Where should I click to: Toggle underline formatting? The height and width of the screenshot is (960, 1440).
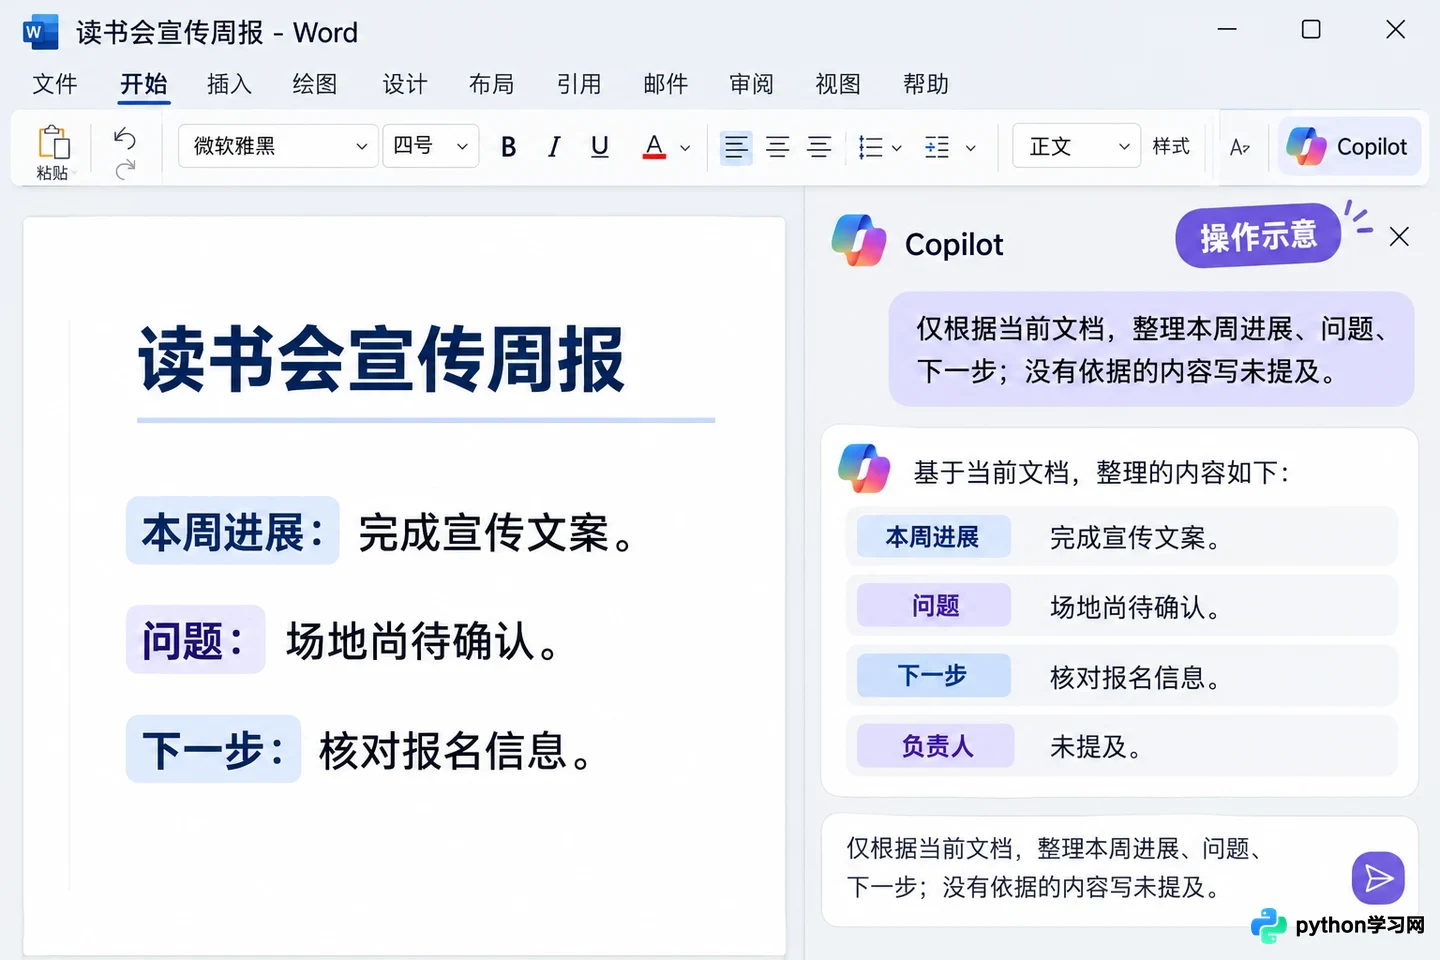600,147
